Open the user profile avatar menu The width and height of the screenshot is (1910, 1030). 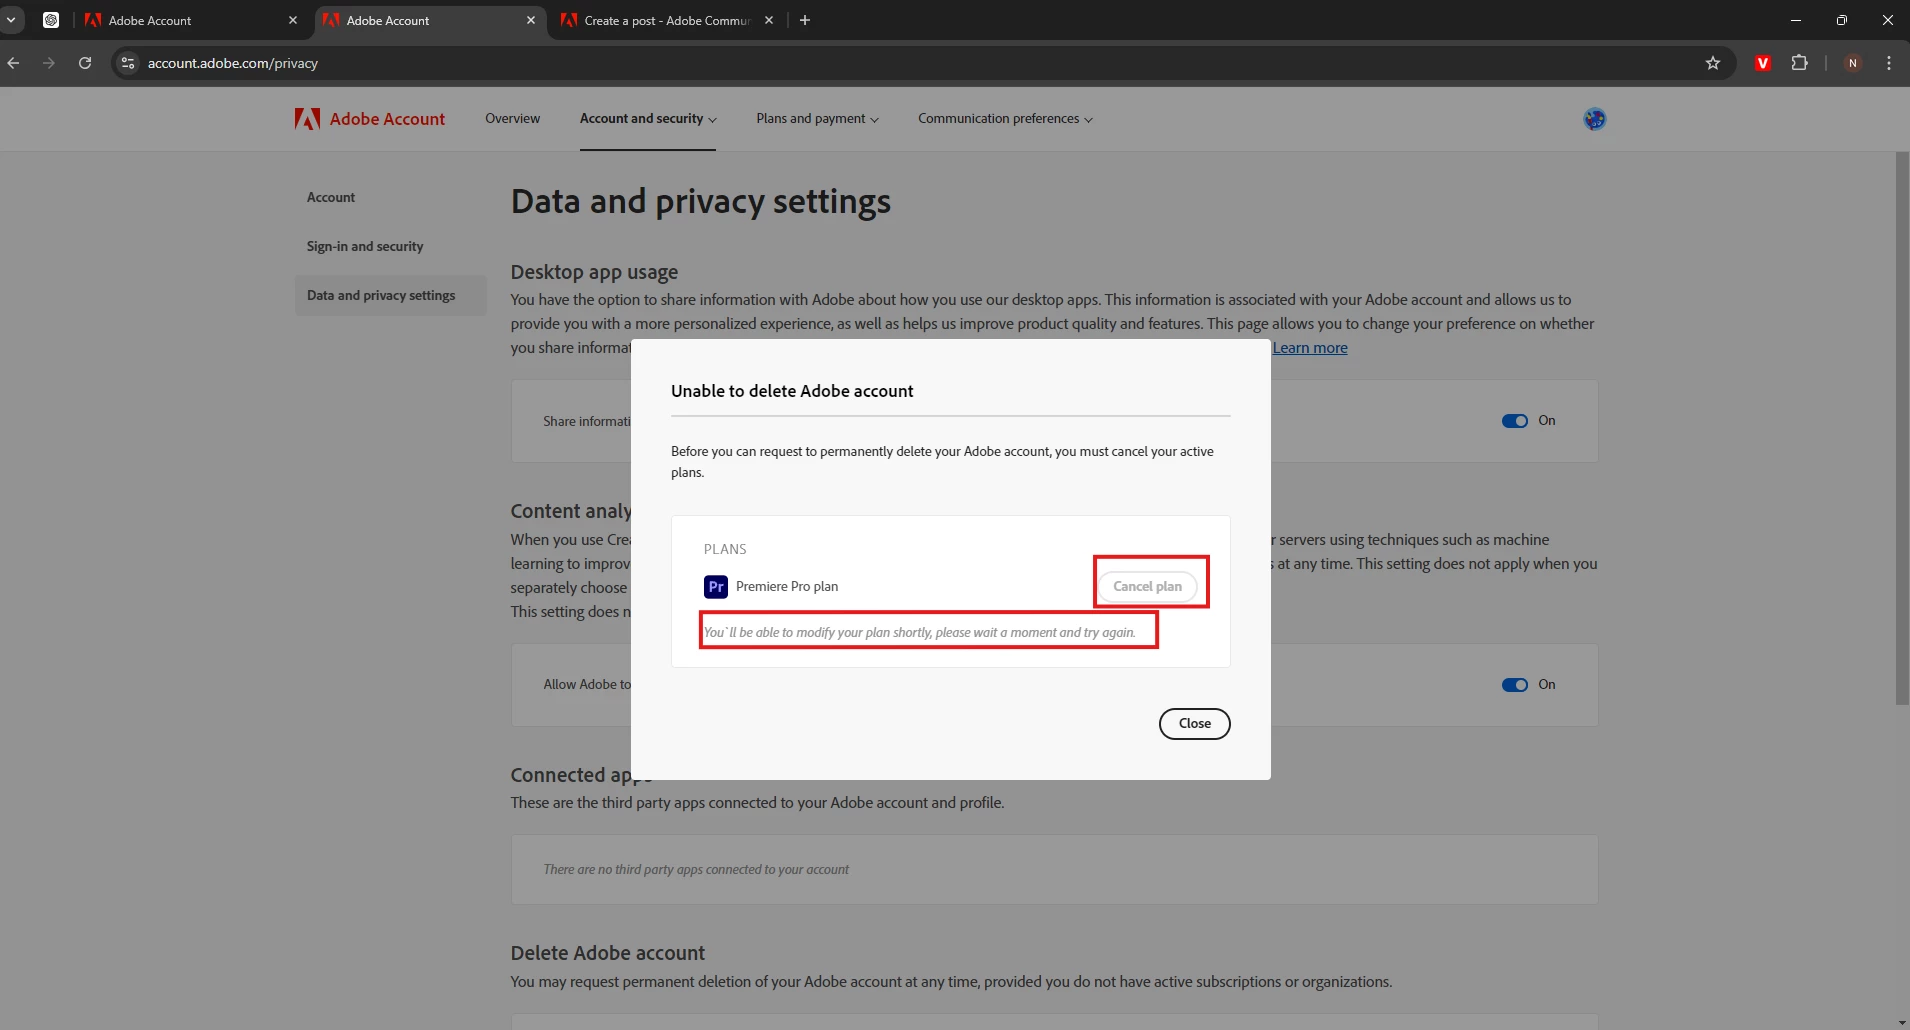[x=1595, y=119]
